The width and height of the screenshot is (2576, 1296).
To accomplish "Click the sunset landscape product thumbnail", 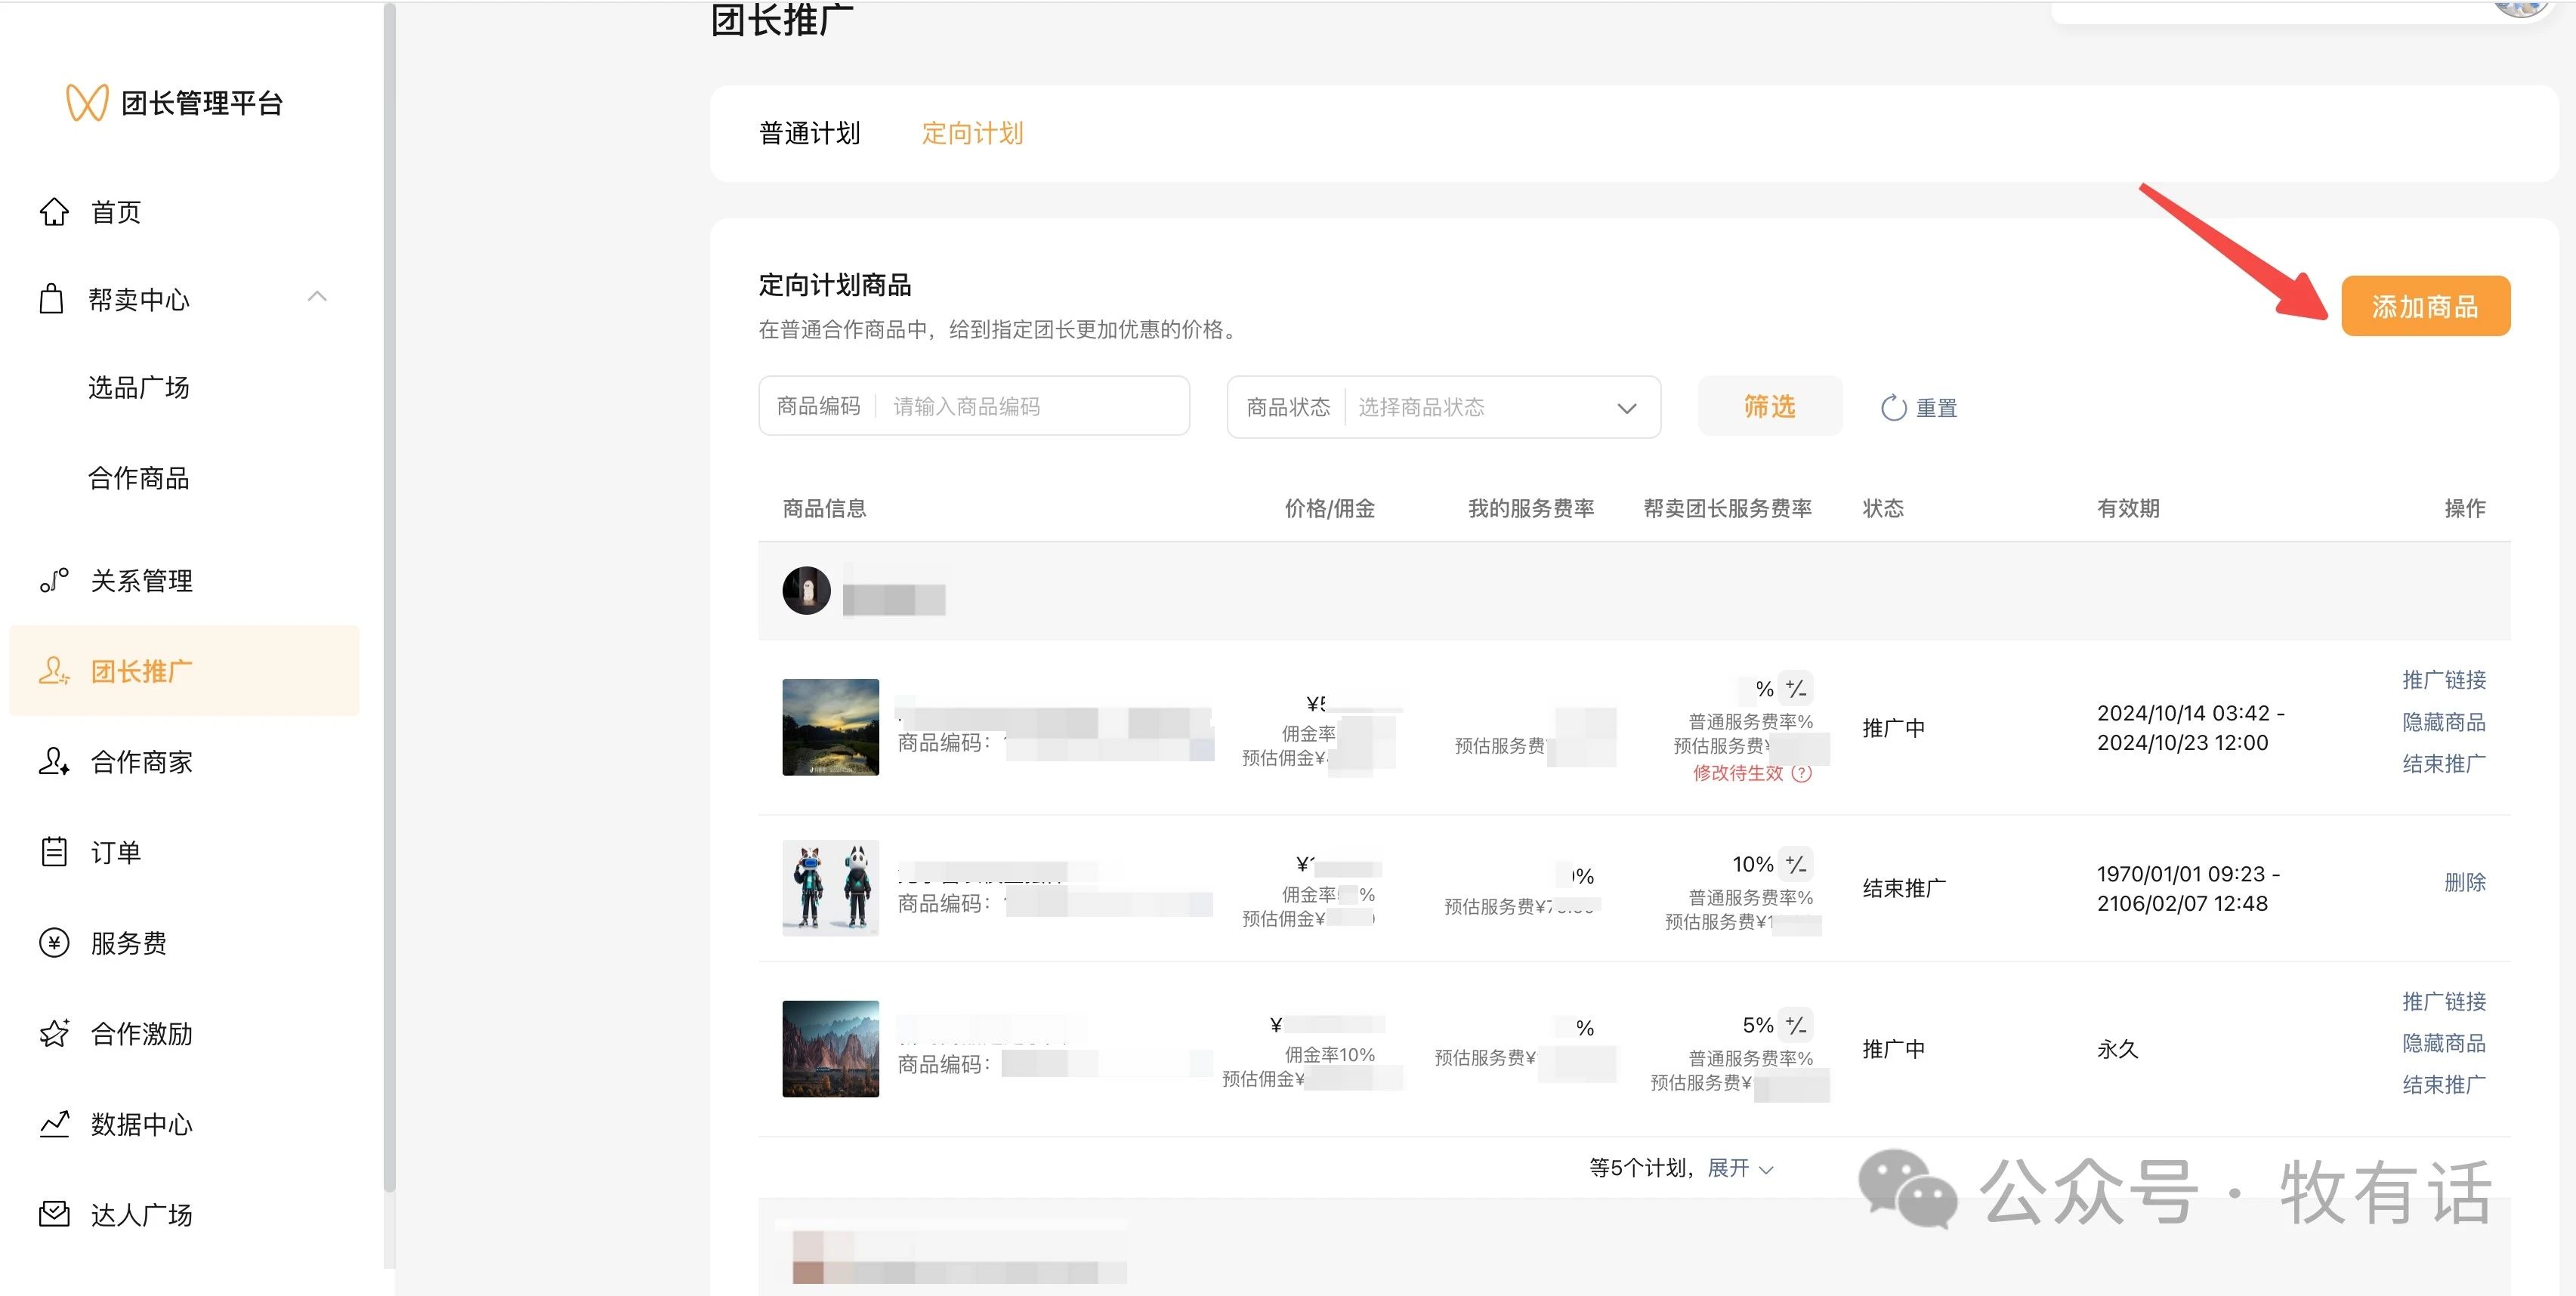I will point(830,727).
